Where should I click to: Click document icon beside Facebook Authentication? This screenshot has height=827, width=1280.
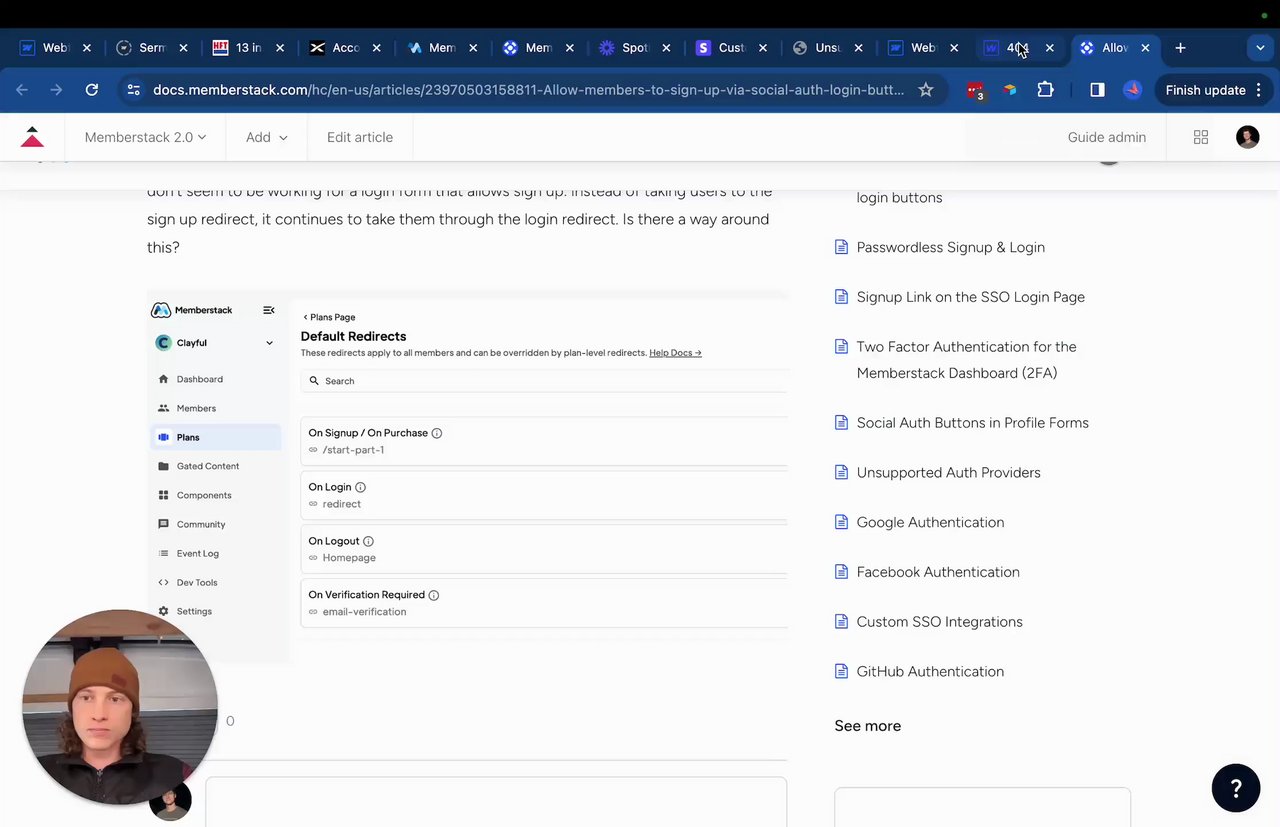841,572
